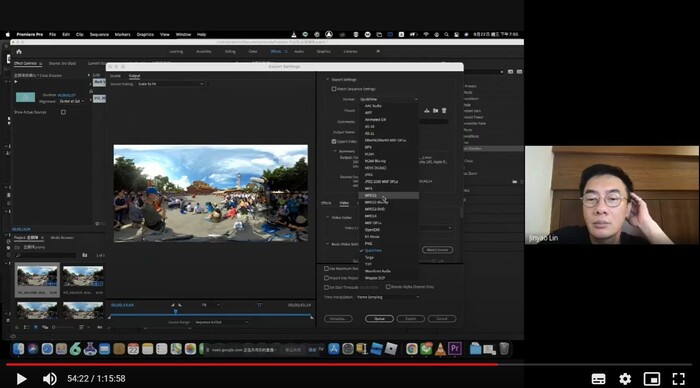Collapse the Basic Video Settings section
Screen dimensions: 700x388
(327, 244)
